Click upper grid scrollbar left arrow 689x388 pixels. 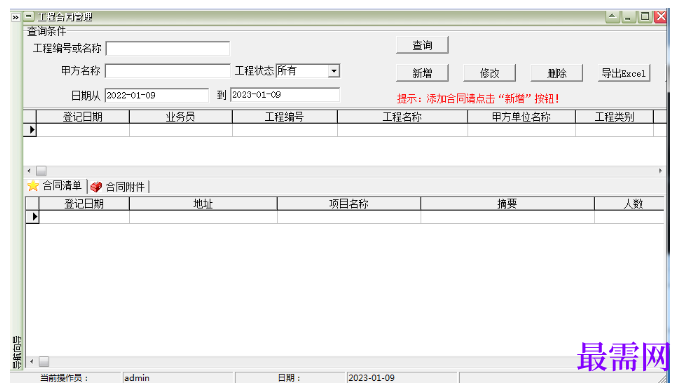click(29, 170)
